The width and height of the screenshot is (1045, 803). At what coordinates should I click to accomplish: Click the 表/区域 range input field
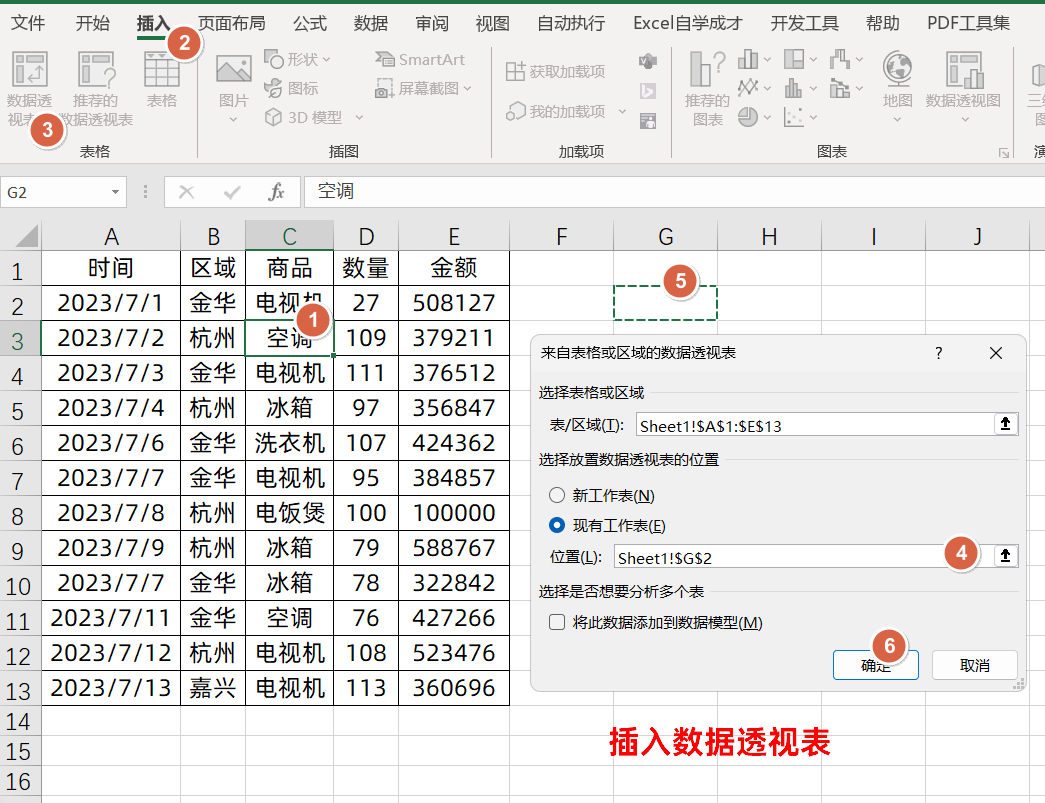pos(814,424)
